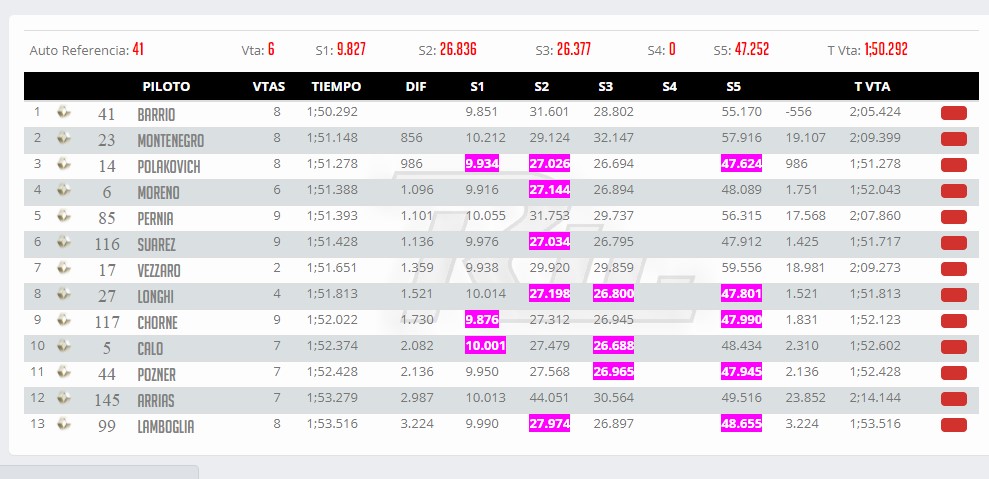Viewport: 989px width, 479px height.
Task: Click the PILOTO column header
Action: tap(166, 87)
